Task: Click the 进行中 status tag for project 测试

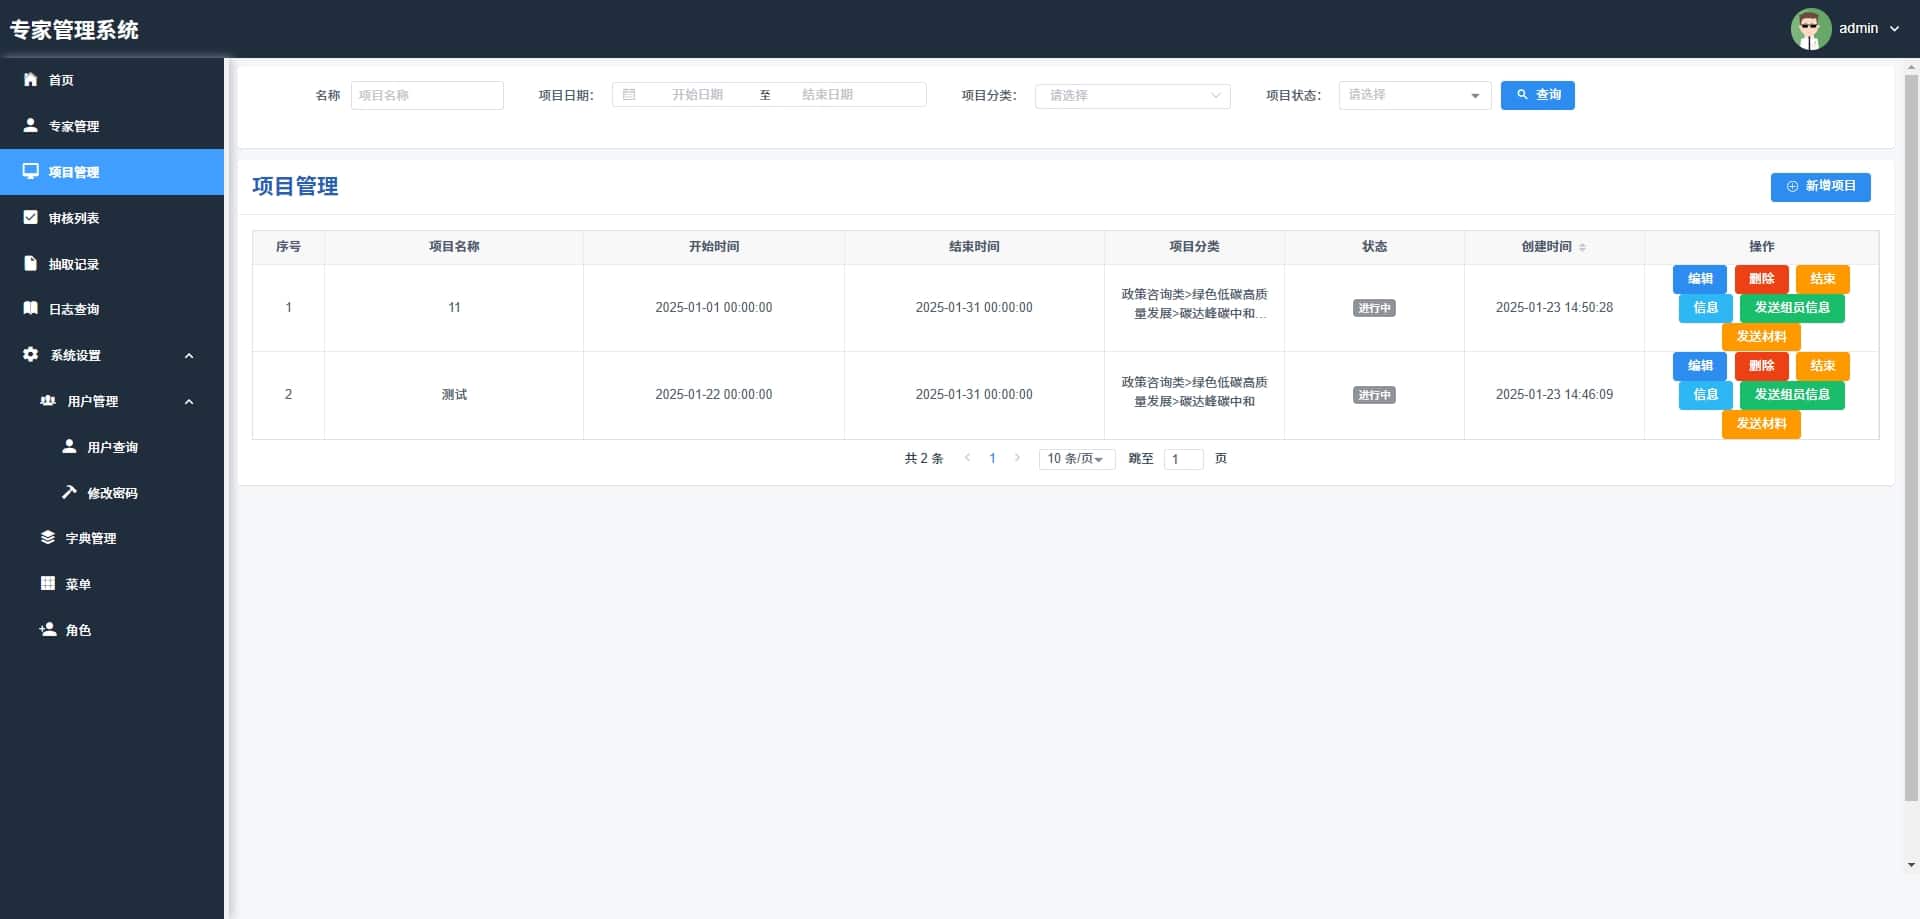Action: click(x=1374, y=395)
